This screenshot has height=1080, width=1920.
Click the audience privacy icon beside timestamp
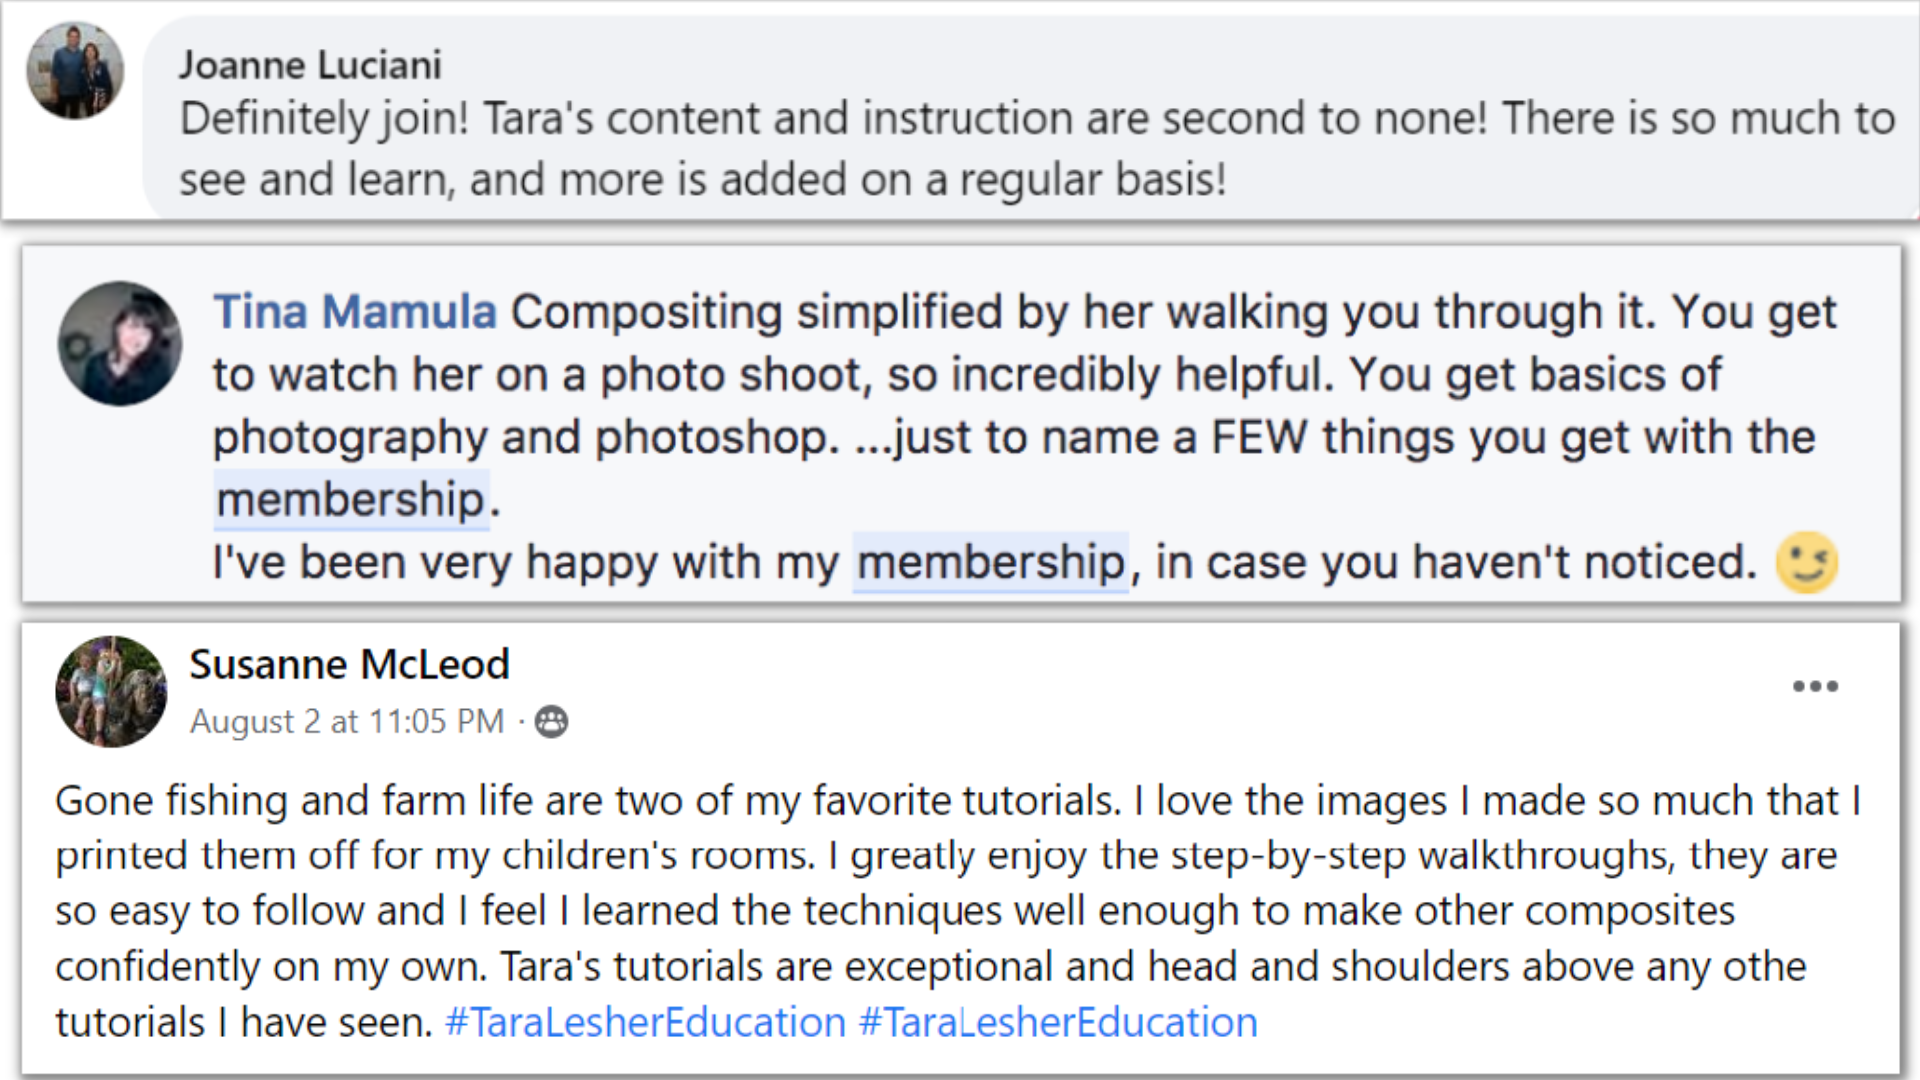551,721
